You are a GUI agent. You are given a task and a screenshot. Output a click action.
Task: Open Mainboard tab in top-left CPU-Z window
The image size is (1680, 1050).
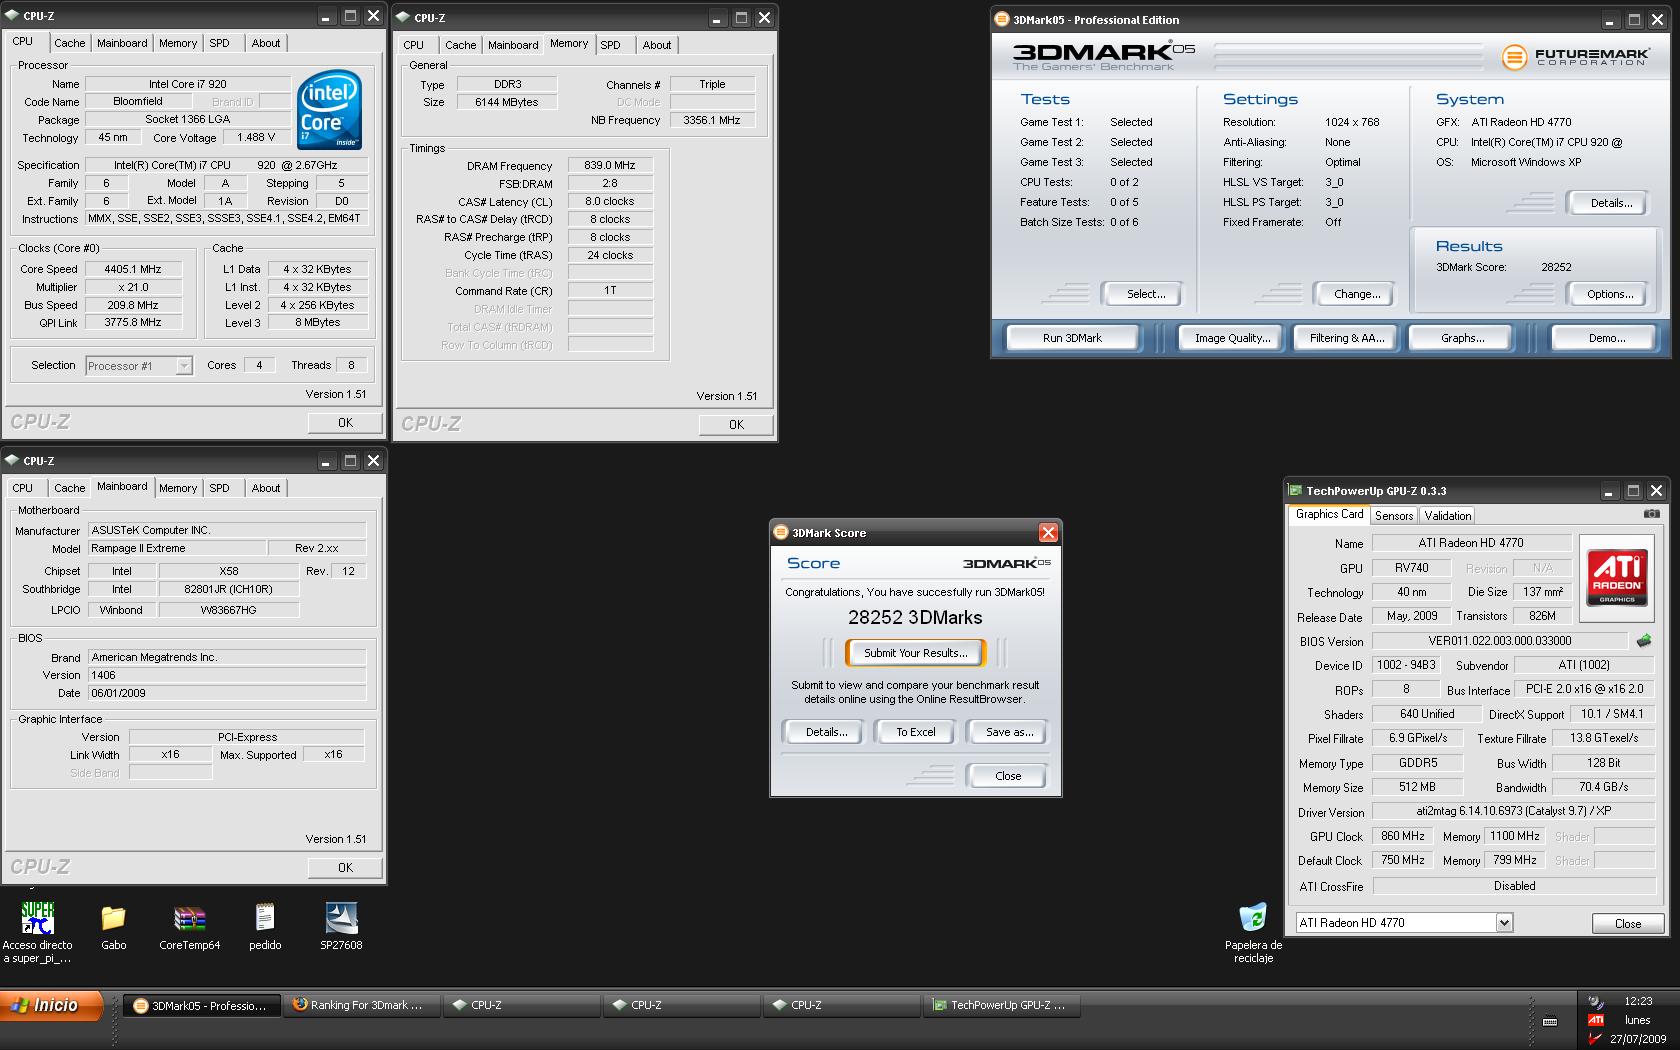pyautogui.click(x=122, y=43)
